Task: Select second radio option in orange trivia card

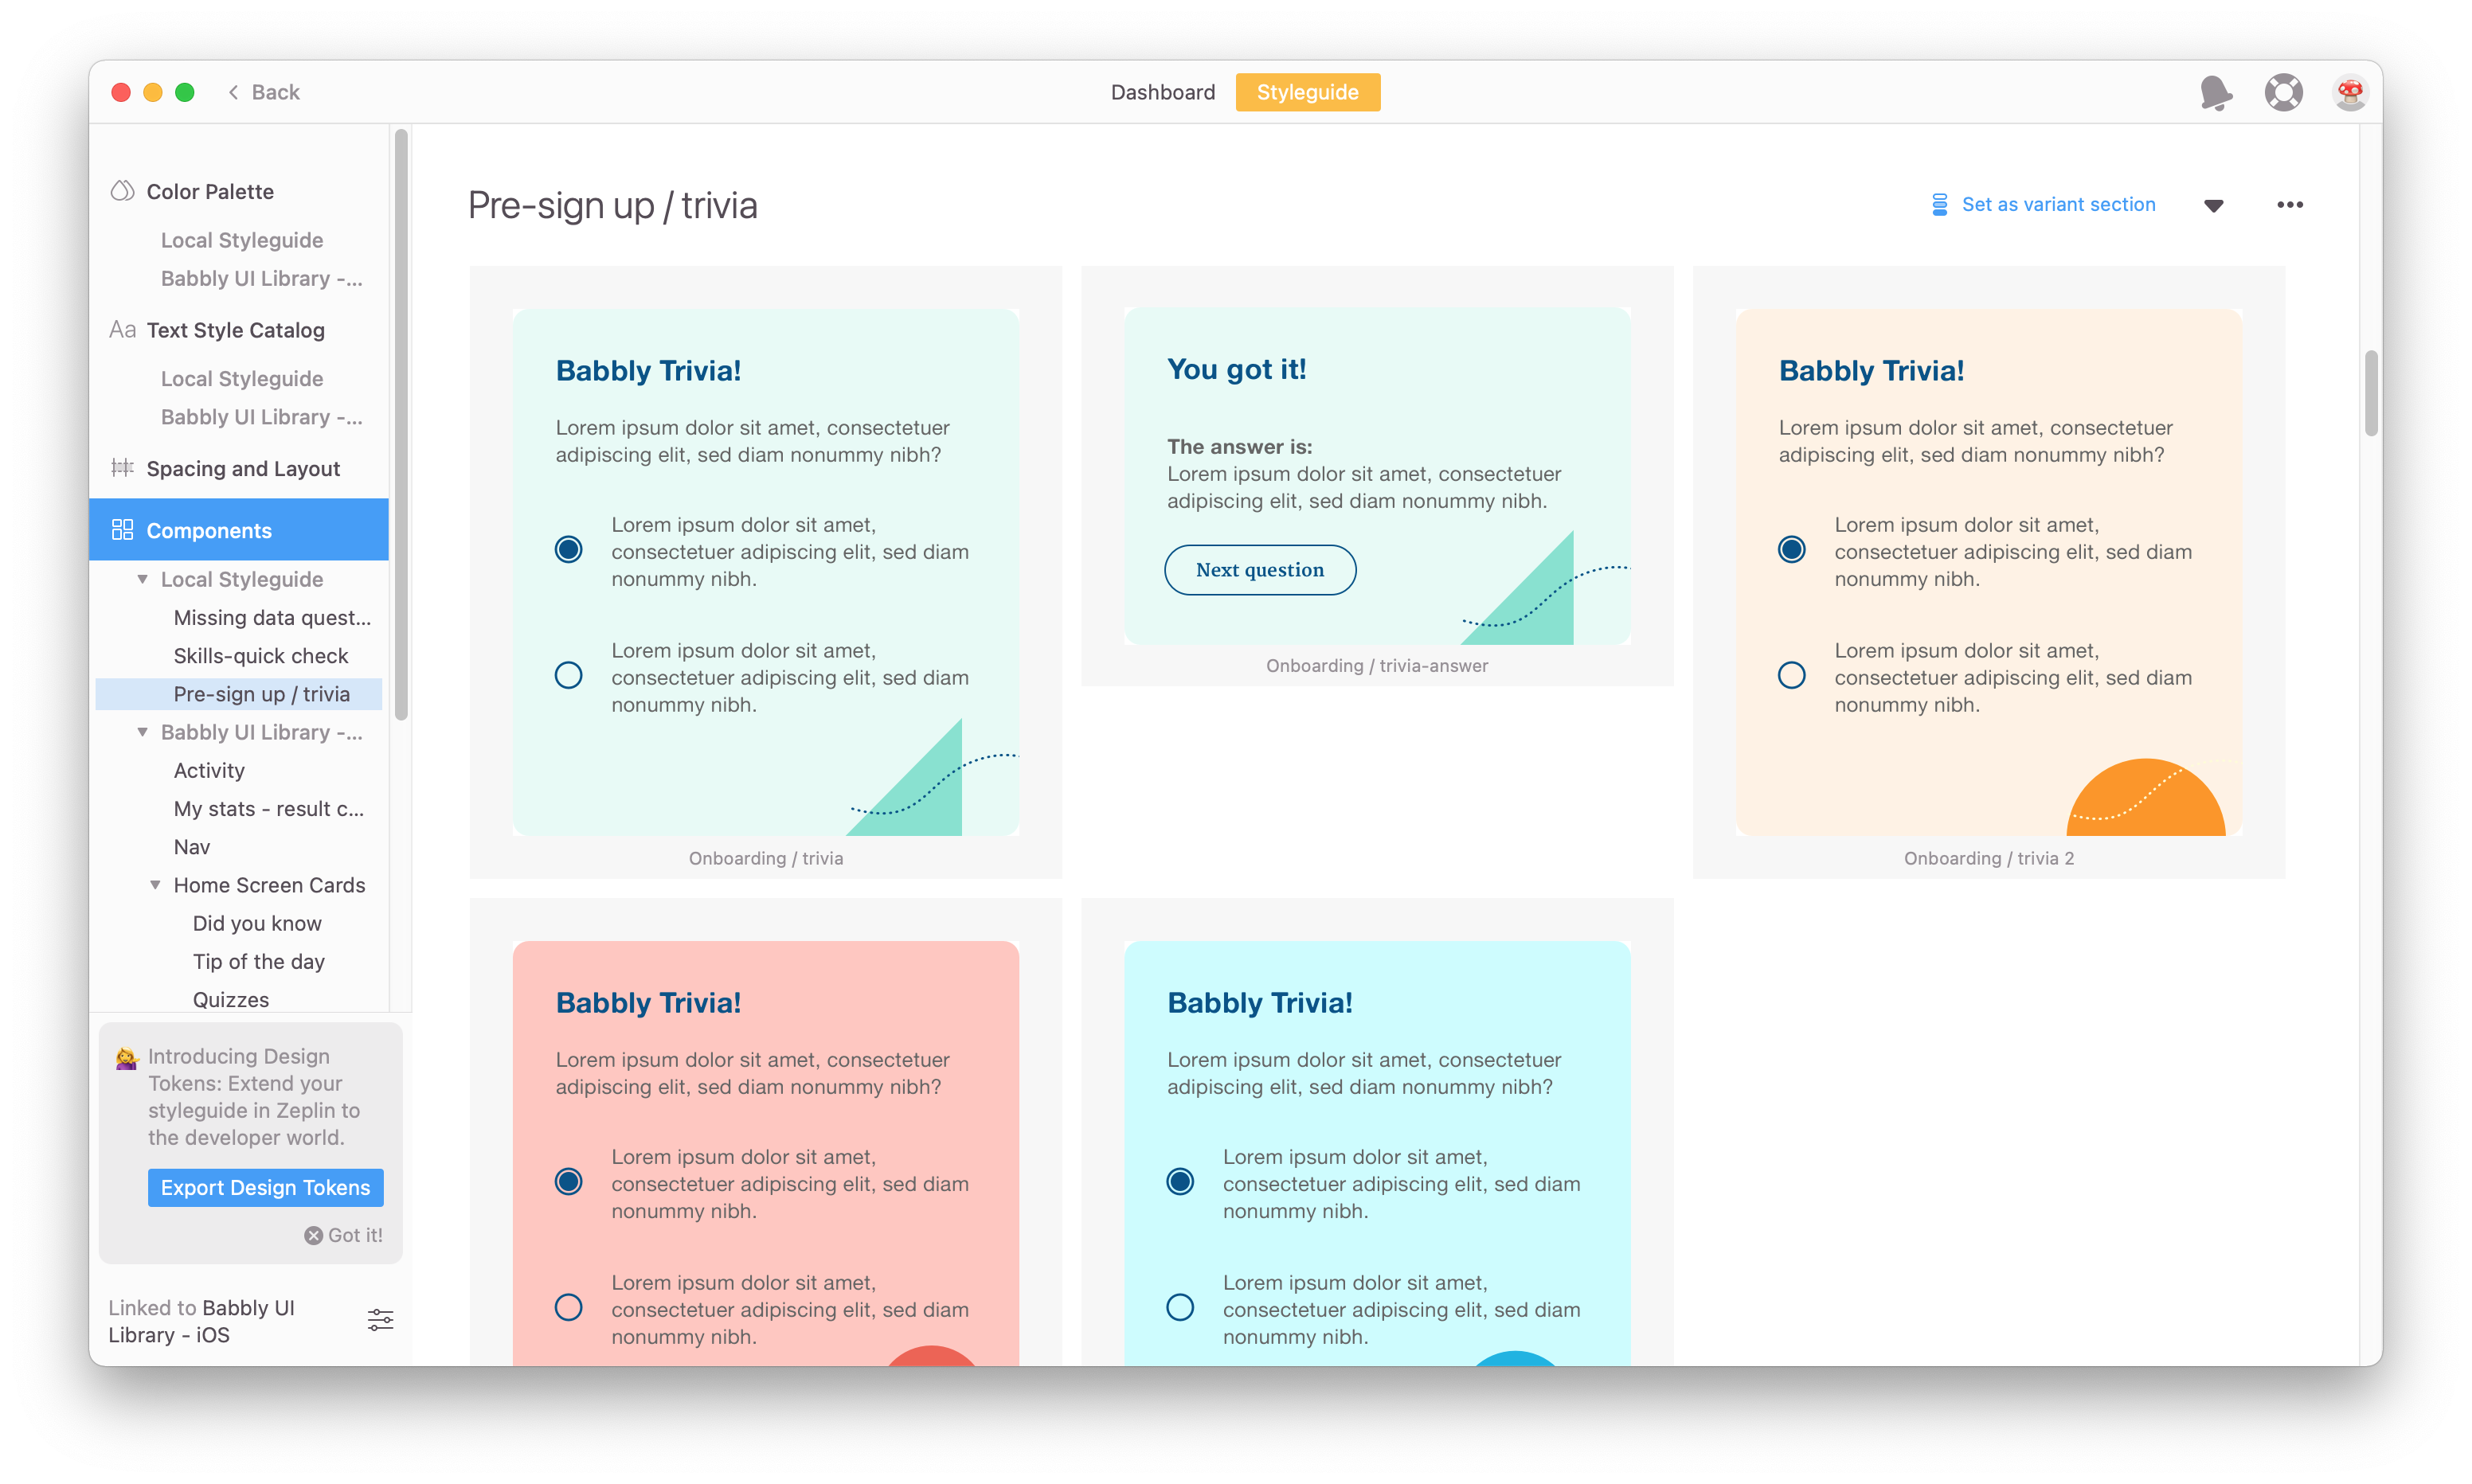Action: 1791,675
